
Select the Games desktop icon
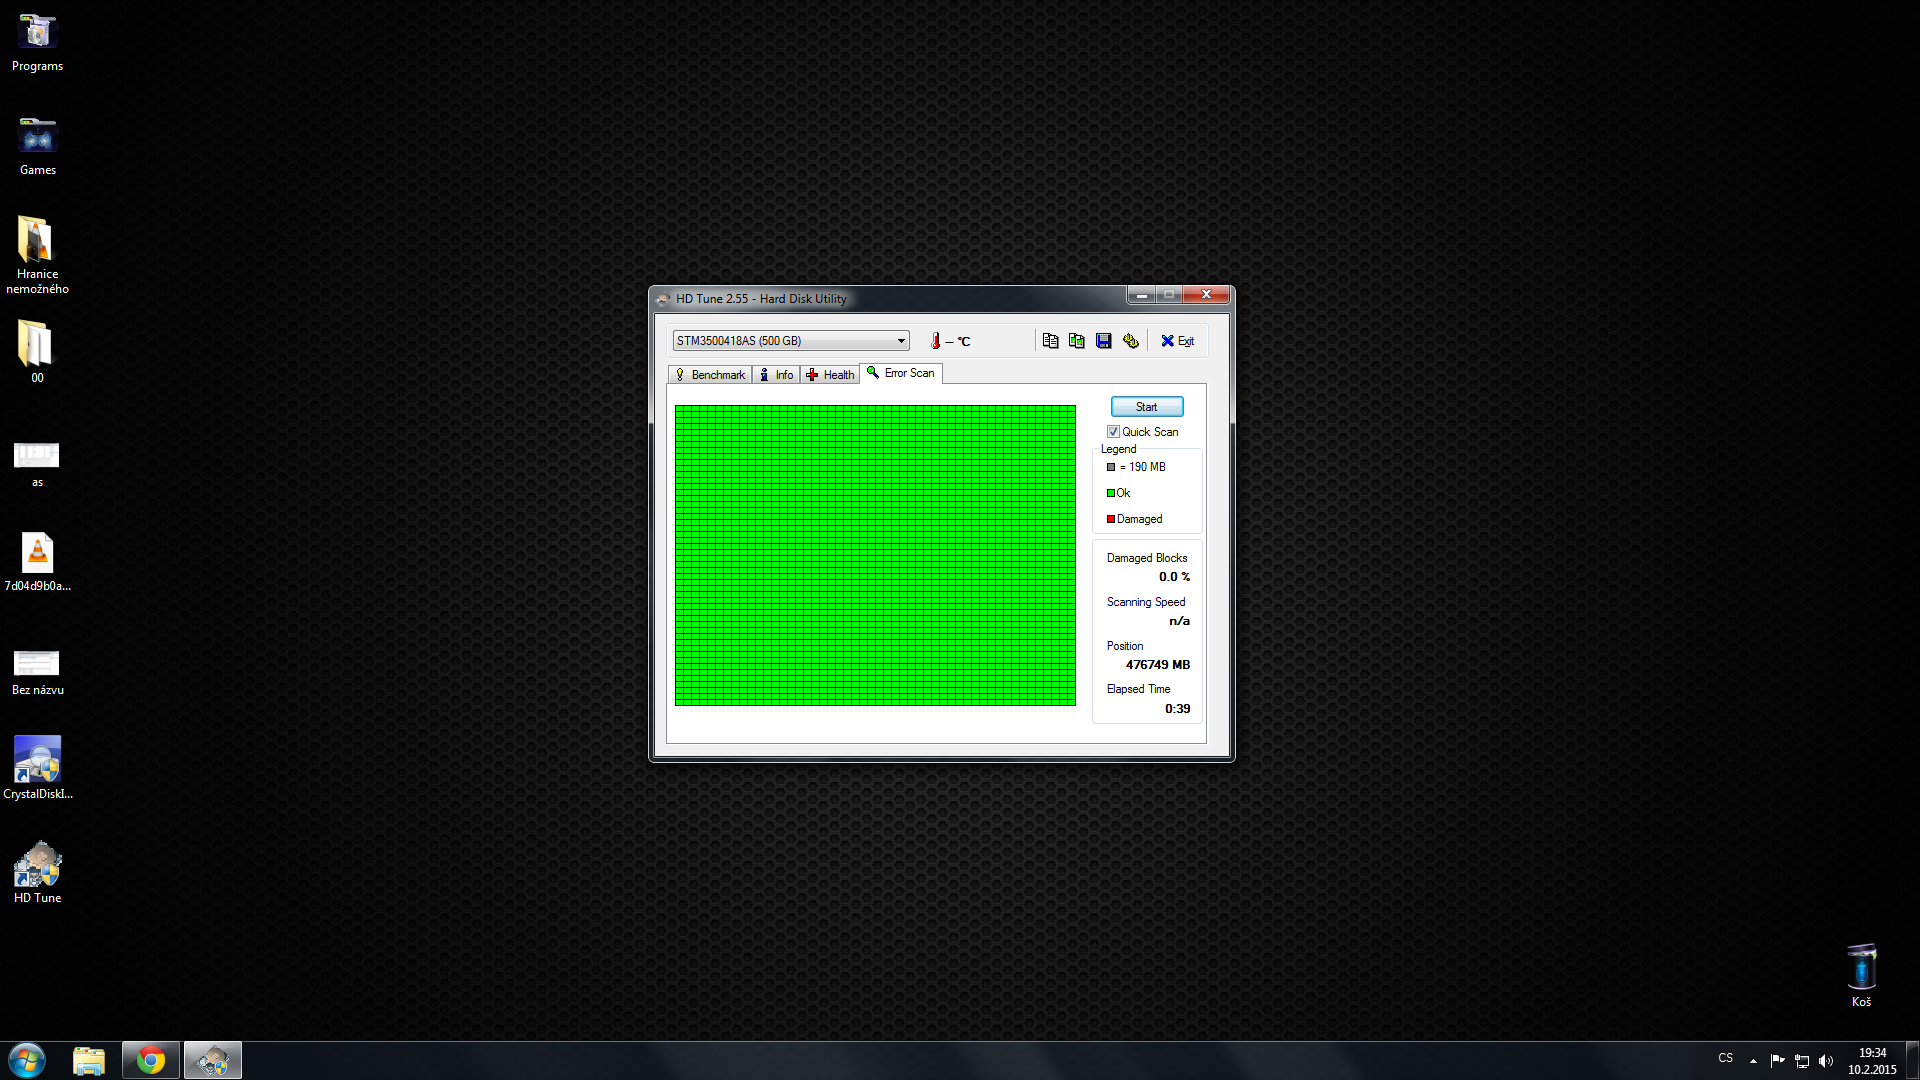pyautogui.click(x=37, y=147)
